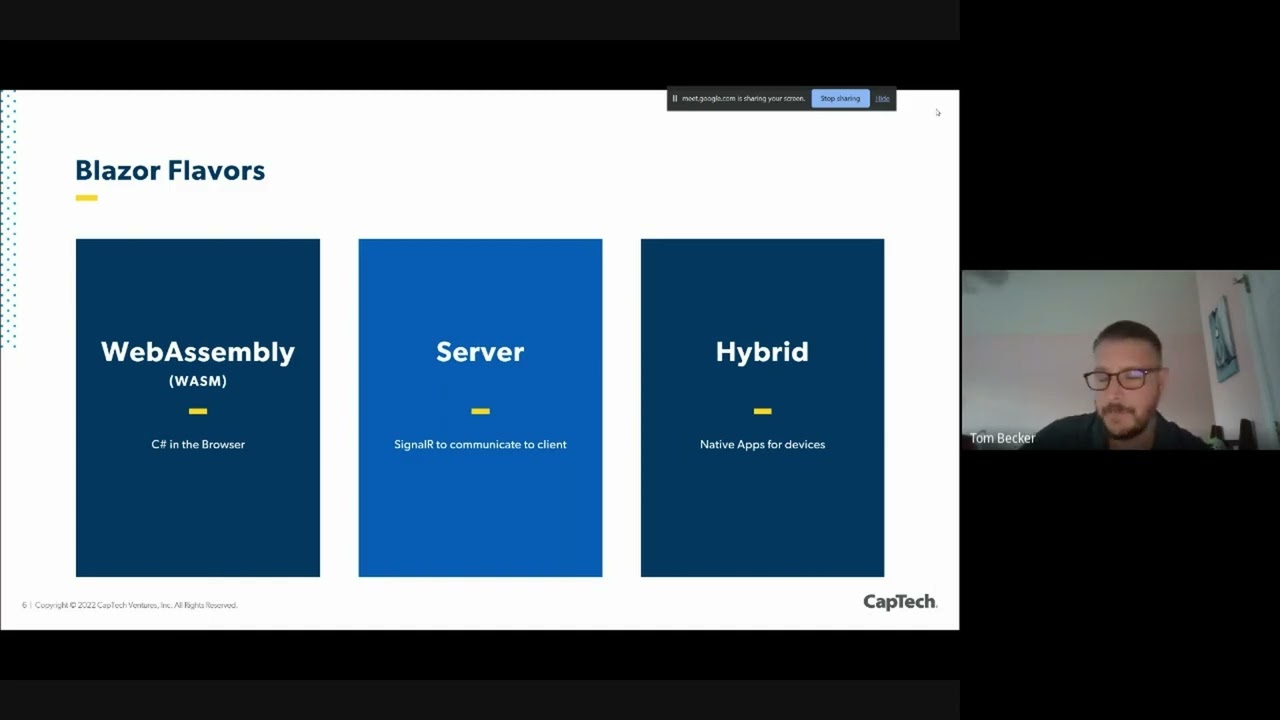Select the Server flavor card
The width and height of the screenshot is (1280, 720).
point(480,408)
